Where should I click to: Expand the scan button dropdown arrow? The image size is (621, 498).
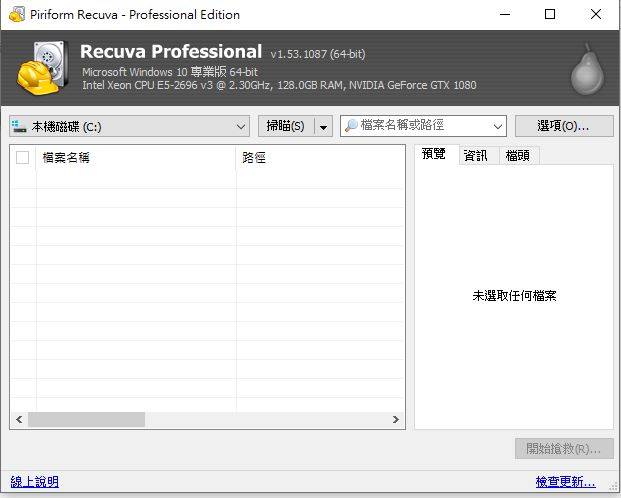[x=324, y=126]
